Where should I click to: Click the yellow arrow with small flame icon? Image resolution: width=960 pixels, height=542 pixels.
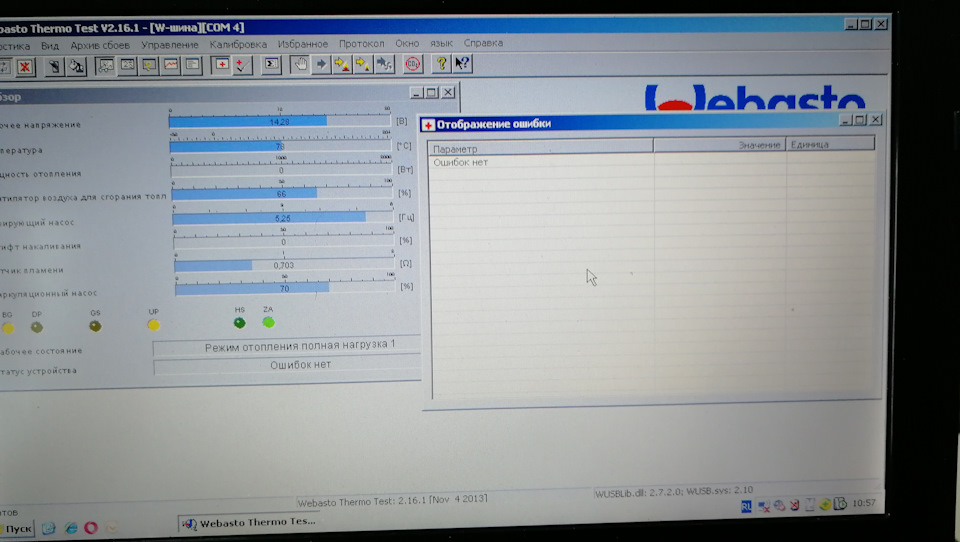pyautogui.click(x=363, y=64)
